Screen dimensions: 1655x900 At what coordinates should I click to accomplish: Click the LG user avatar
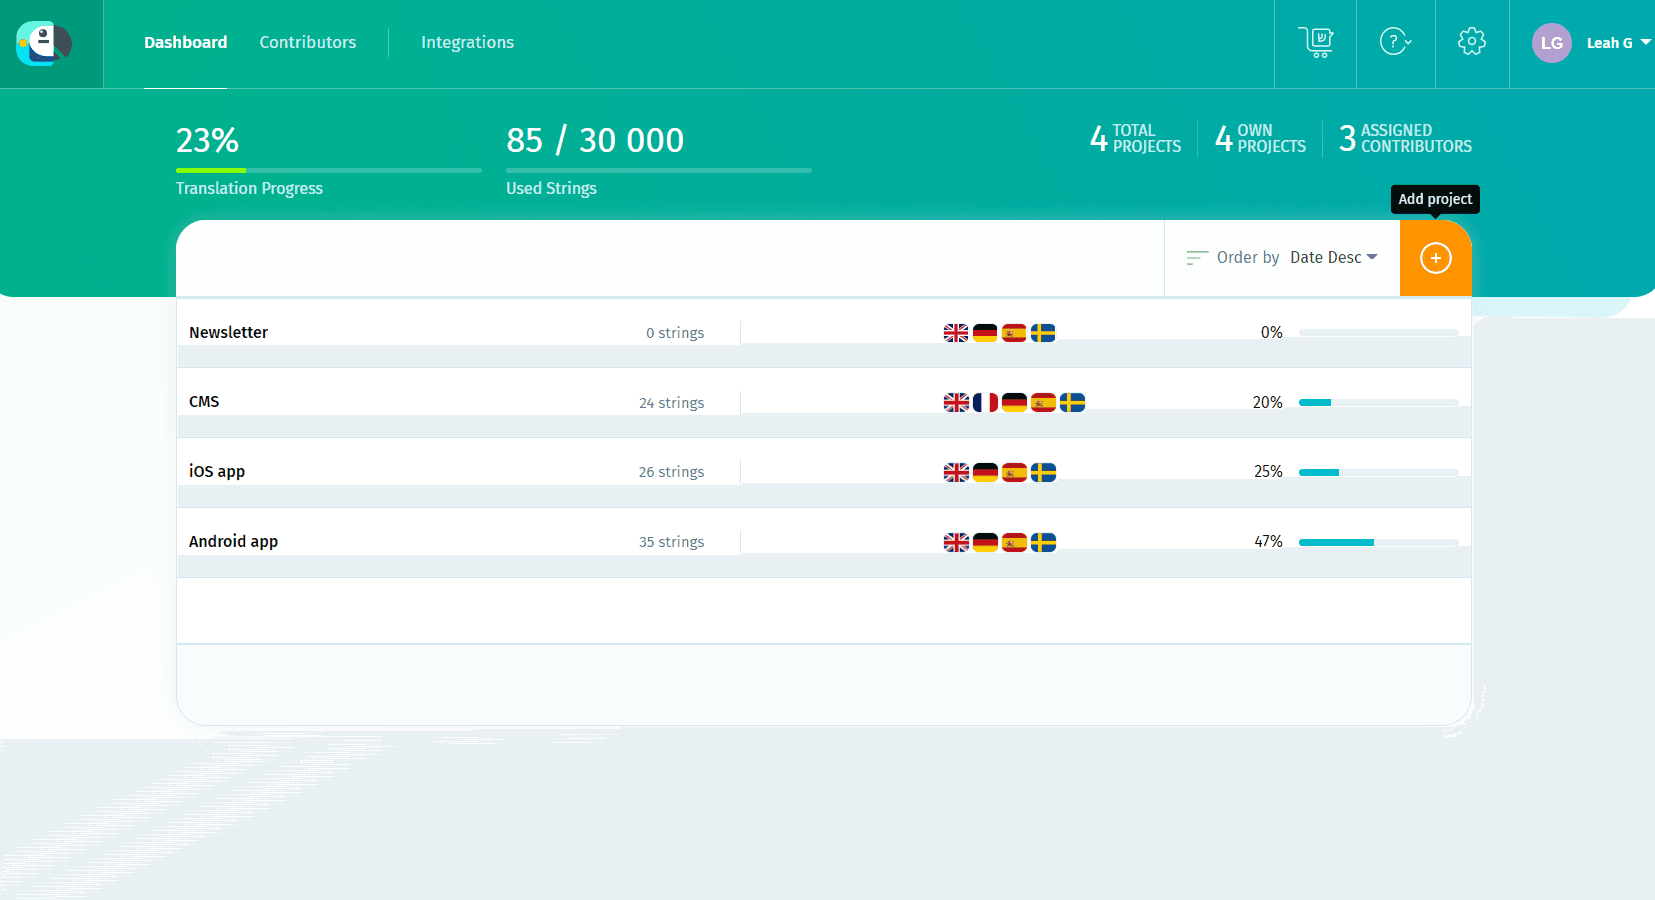1552,43
